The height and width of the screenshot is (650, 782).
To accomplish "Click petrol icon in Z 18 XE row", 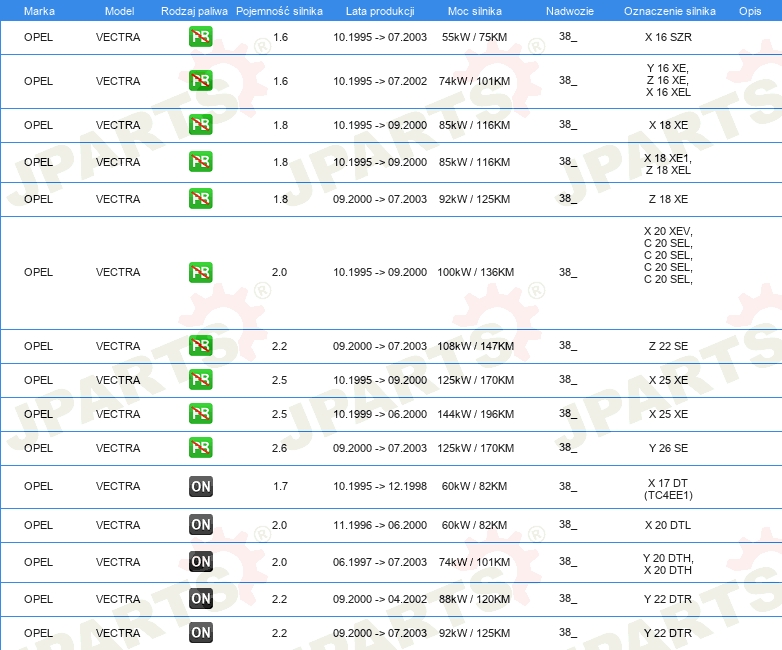I will point(200,199).
